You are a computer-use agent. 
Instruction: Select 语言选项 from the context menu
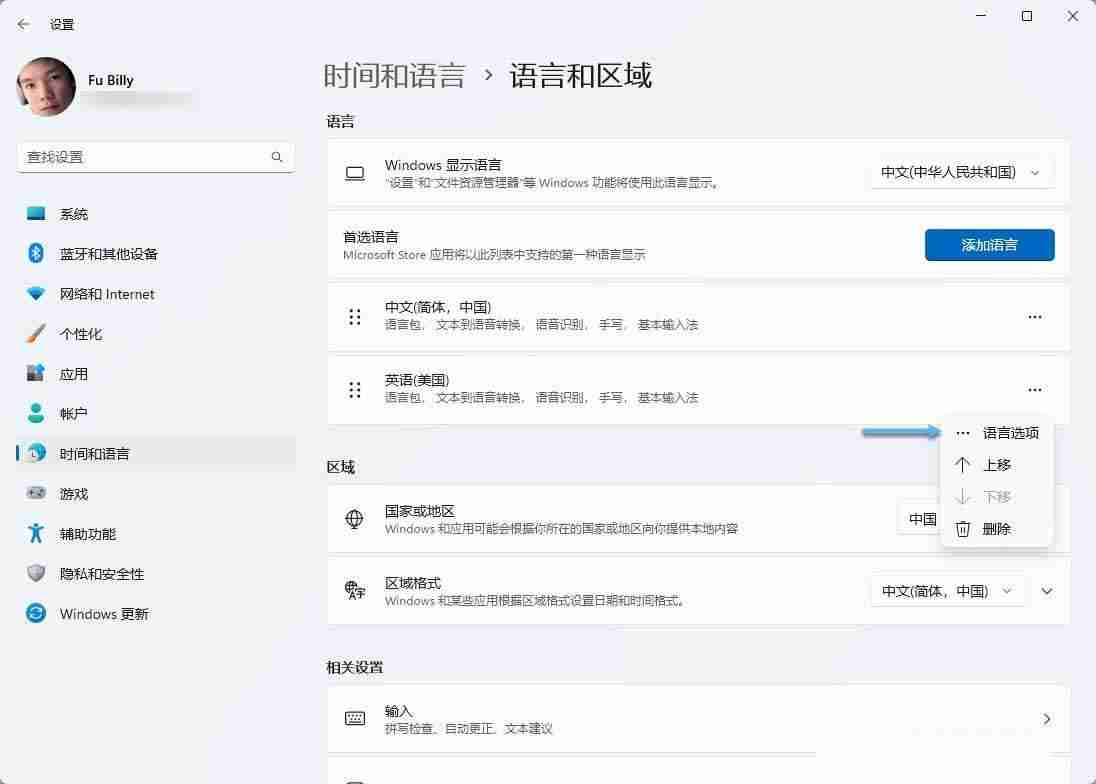(1010, 433)
